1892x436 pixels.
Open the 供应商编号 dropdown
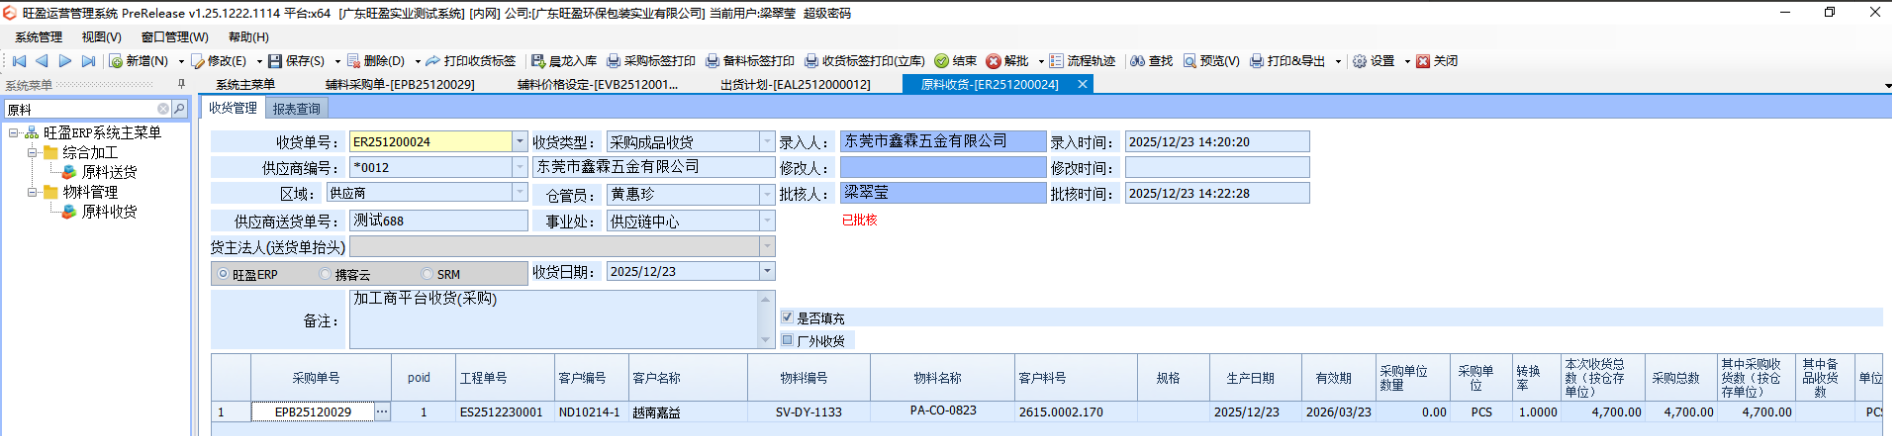tap(520, 167)
